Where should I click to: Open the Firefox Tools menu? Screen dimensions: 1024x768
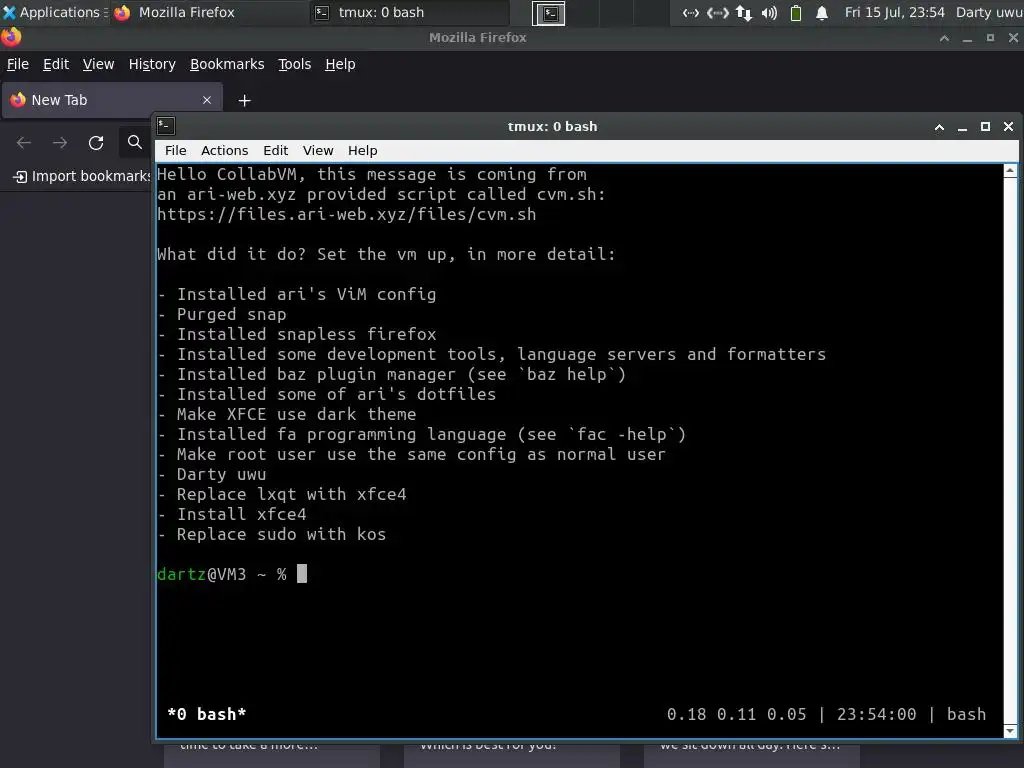295,64
